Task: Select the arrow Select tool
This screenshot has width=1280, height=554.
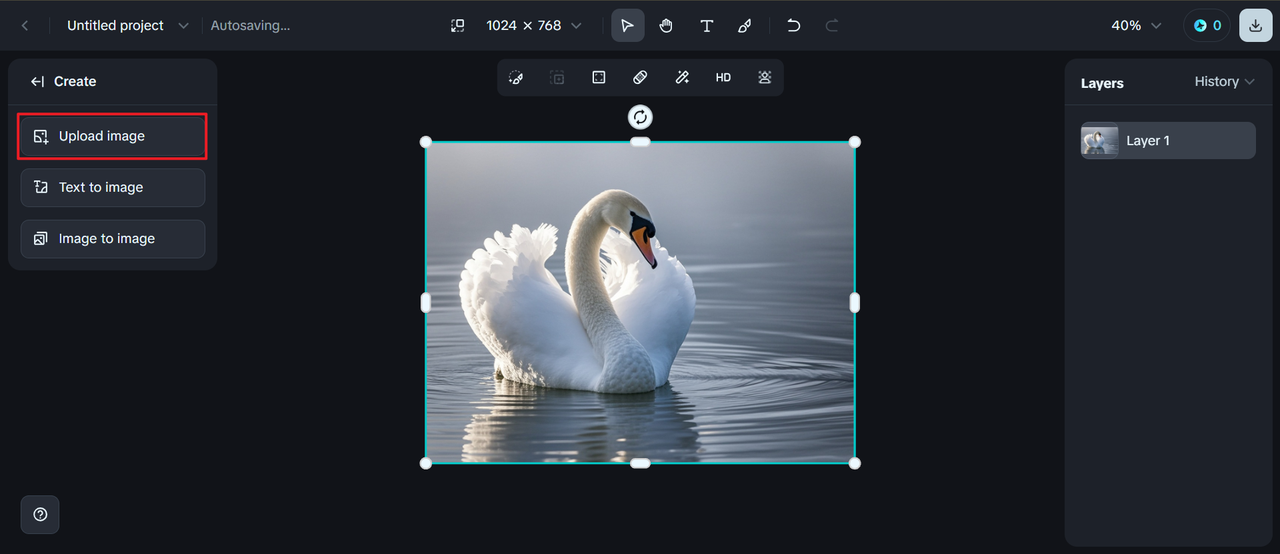Action: [x=628, y=26]
